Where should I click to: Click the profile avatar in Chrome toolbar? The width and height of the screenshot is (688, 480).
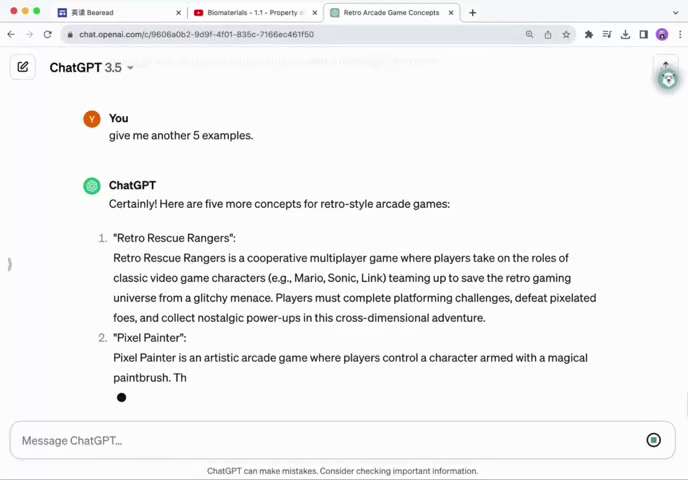pyautogui.click(x=662, y=35)
